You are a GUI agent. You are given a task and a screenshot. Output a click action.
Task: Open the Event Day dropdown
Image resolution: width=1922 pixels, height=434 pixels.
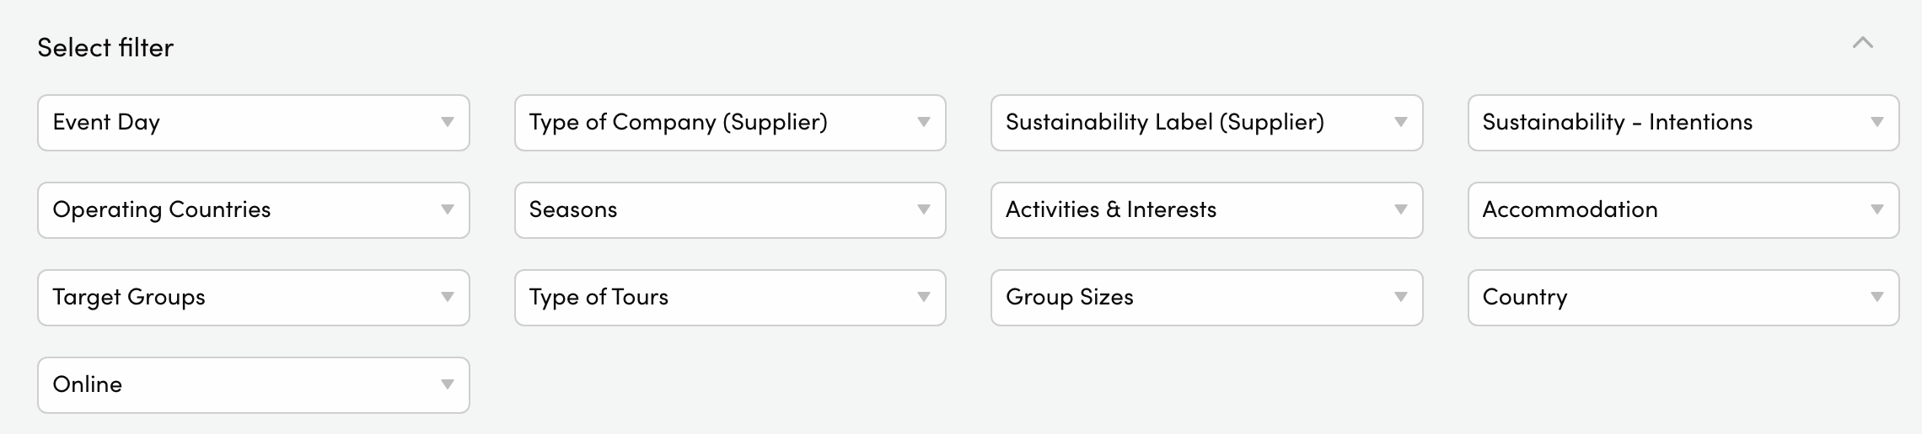coord(253,123)
